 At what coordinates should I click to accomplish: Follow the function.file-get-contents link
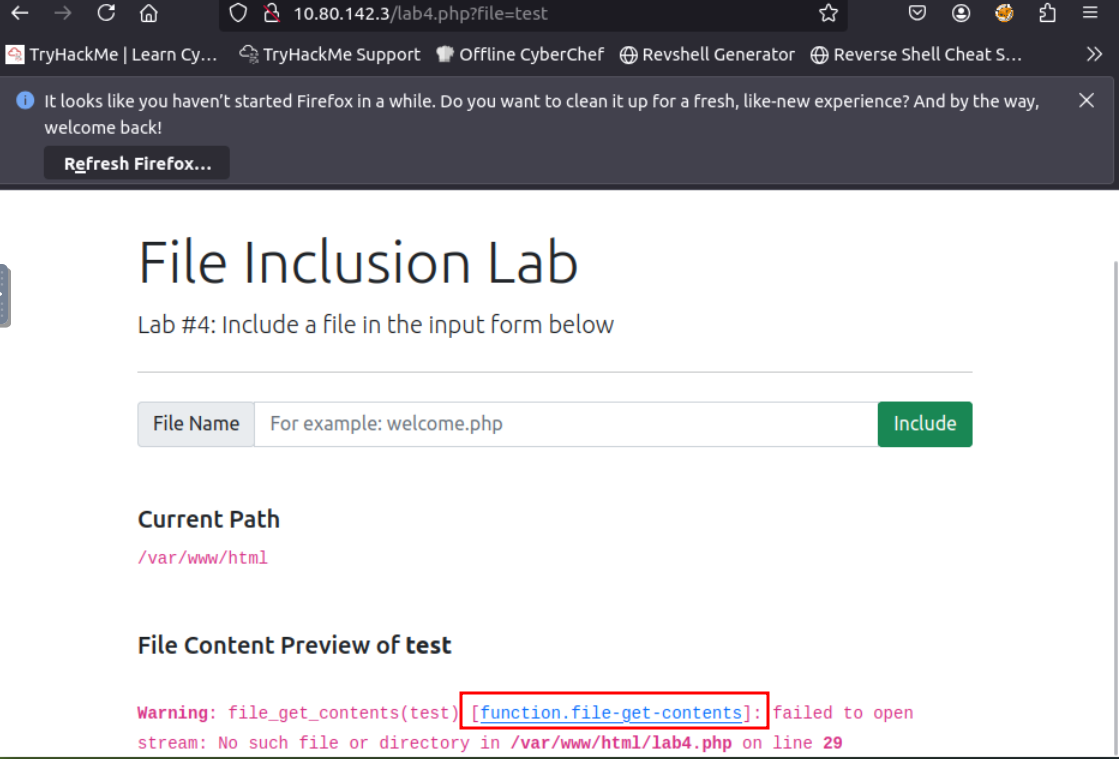611,713
